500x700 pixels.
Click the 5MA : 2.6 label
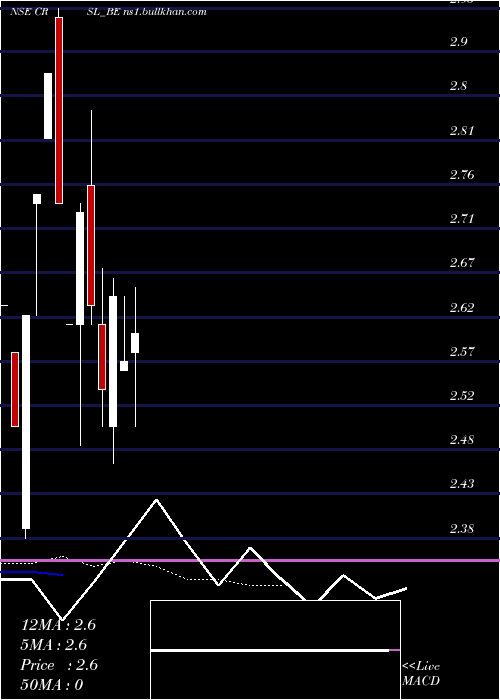coord(54,645)
